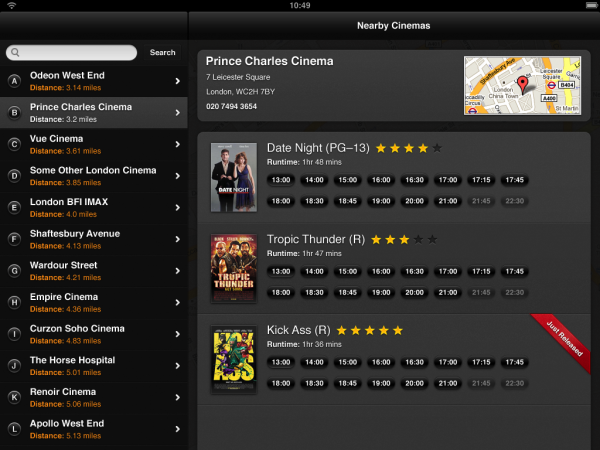600x450 pixels.
Task: Tap the Date Night (PG-13) title
Action: tap(318, 148)
